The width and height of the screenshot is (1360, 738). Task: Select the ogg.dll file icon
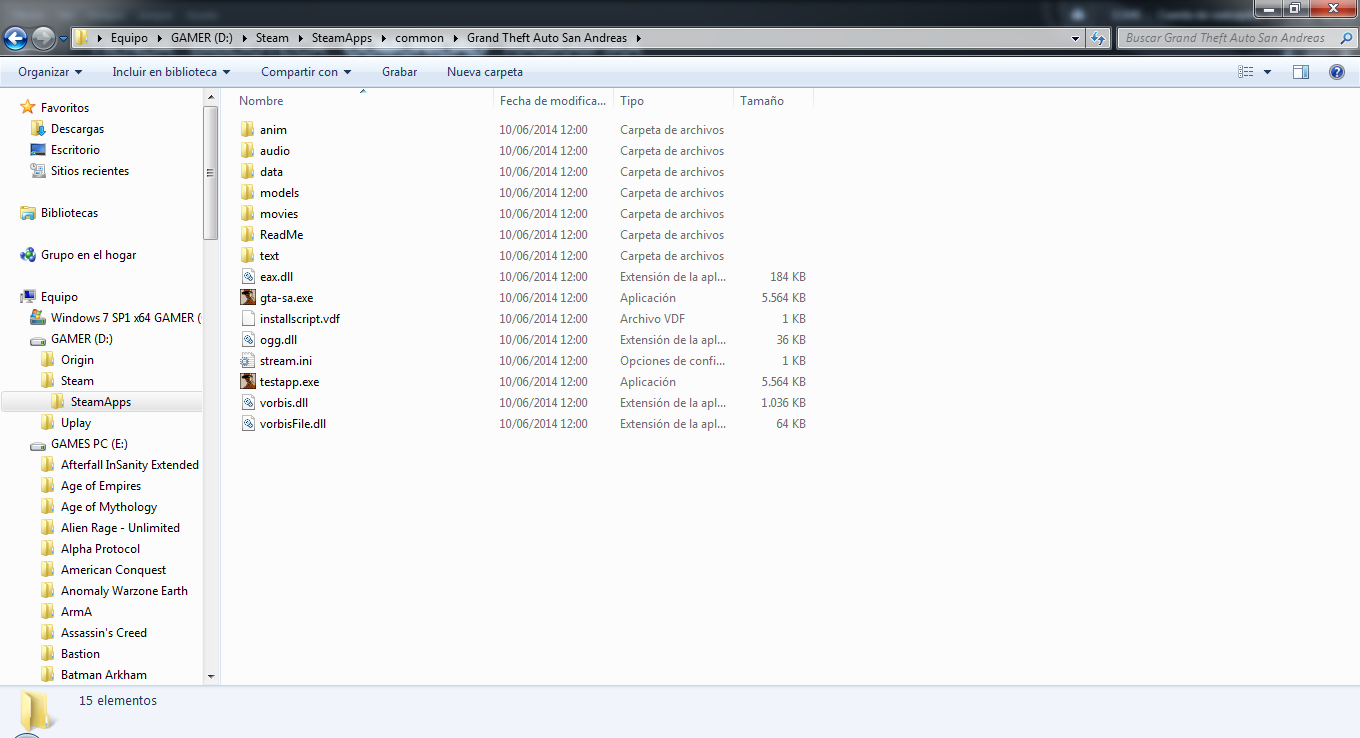click(248, 340)
